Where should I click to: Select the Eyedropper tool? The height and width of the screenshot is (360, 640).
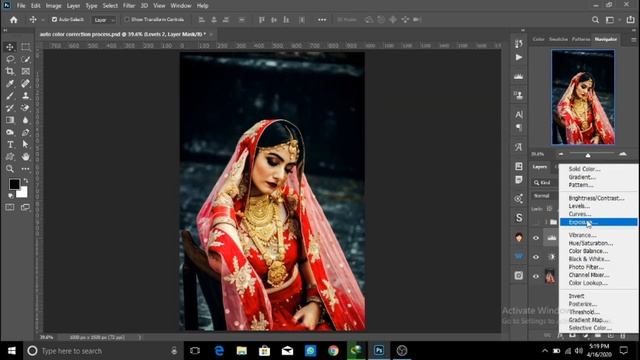[x=10, y=84]
